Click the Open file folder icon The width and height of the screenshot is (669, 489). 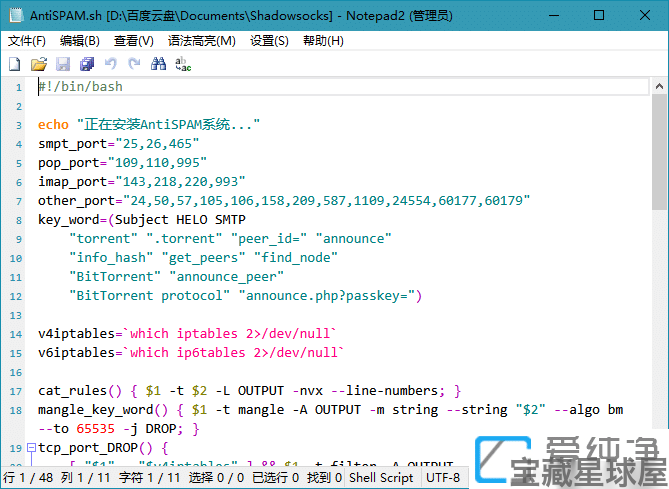(39, 64)
